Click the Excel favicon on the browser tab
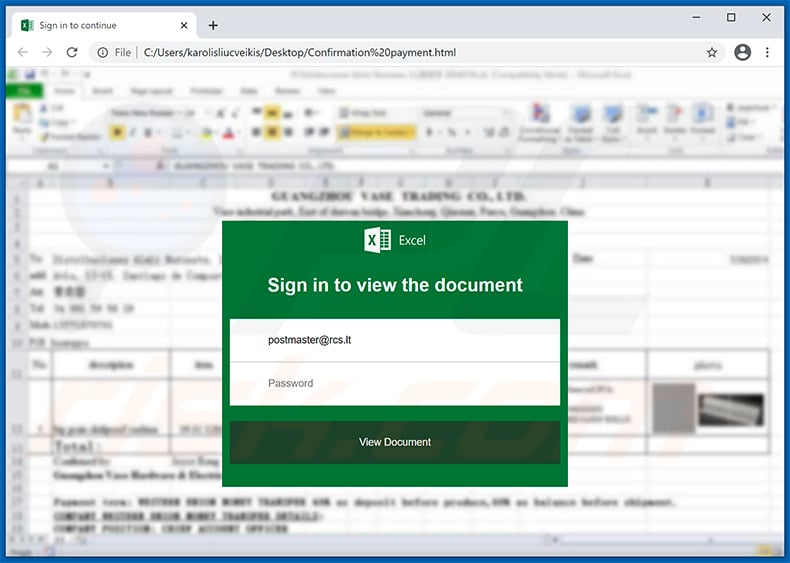 pyautogui.click(x=27, y=25)
